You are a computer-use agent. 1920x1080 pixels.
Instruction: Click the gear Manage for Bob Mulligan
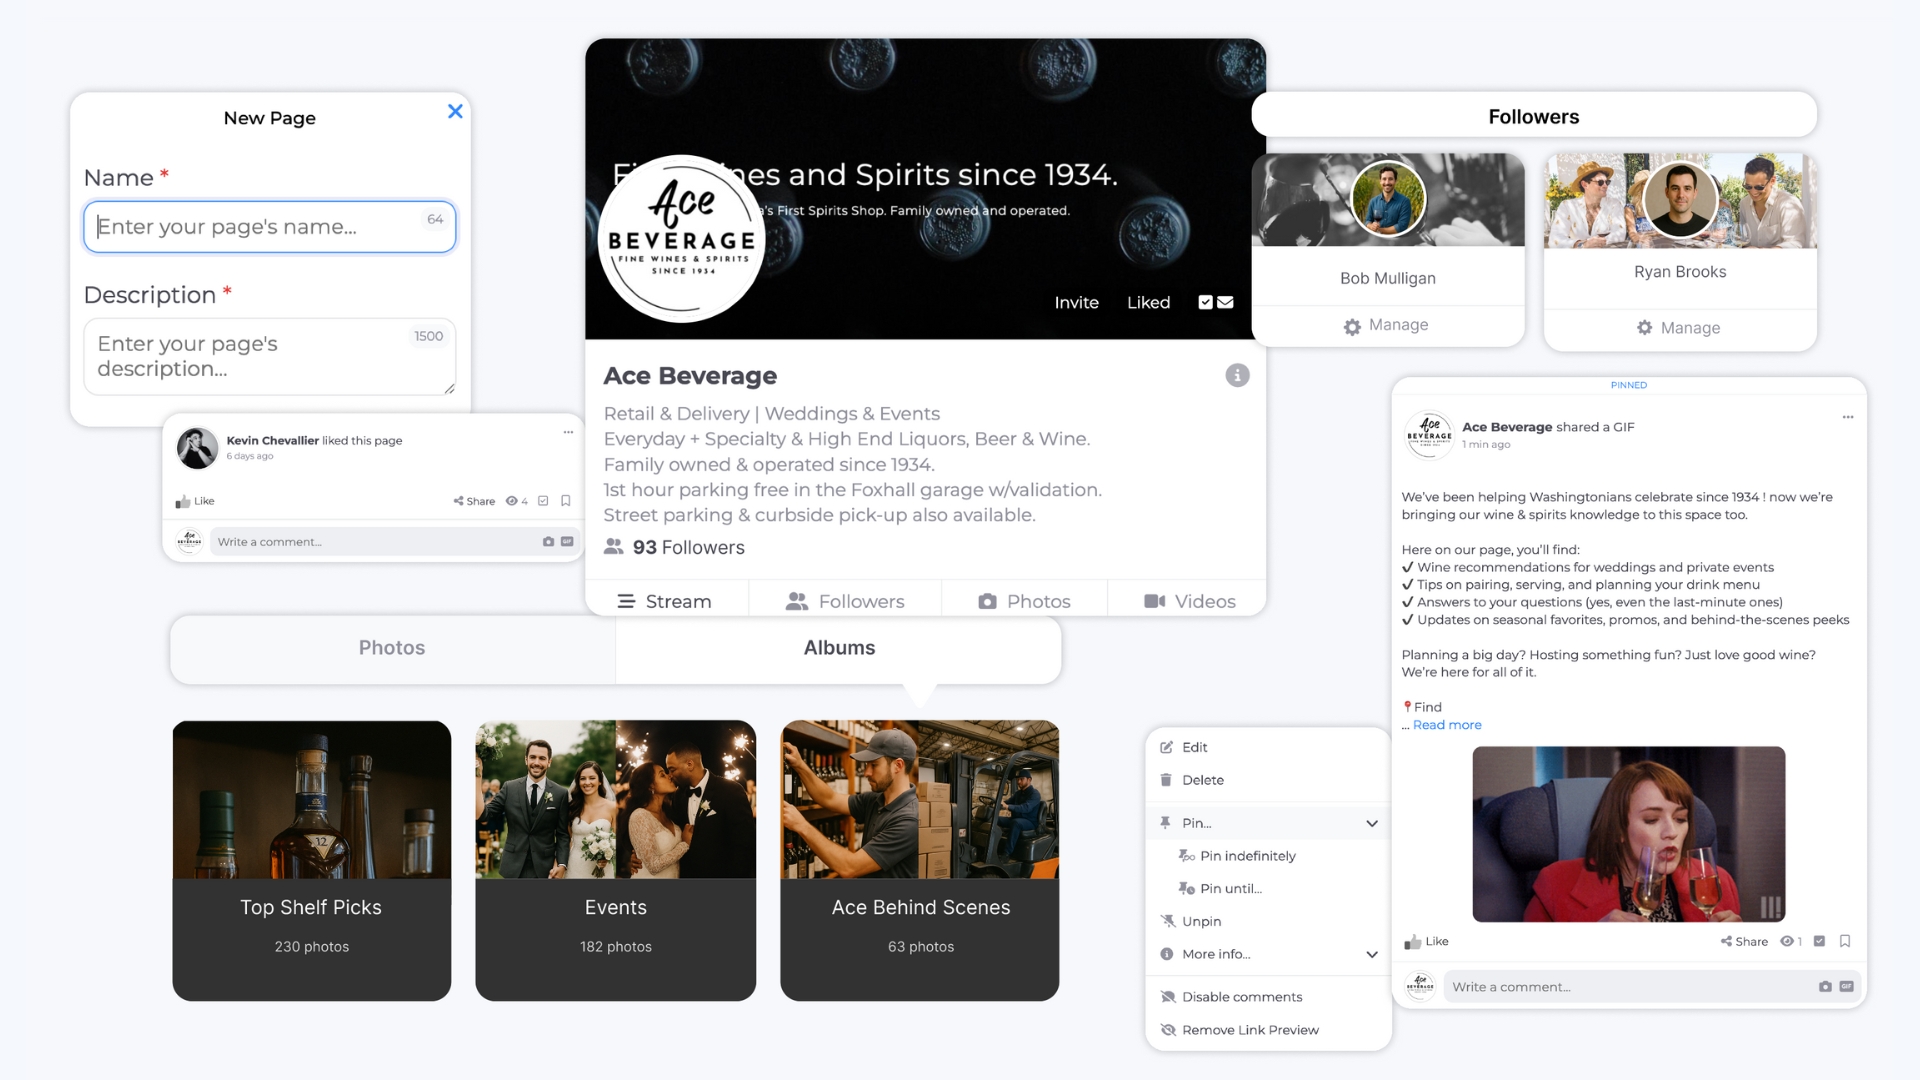coord(1387,326)
